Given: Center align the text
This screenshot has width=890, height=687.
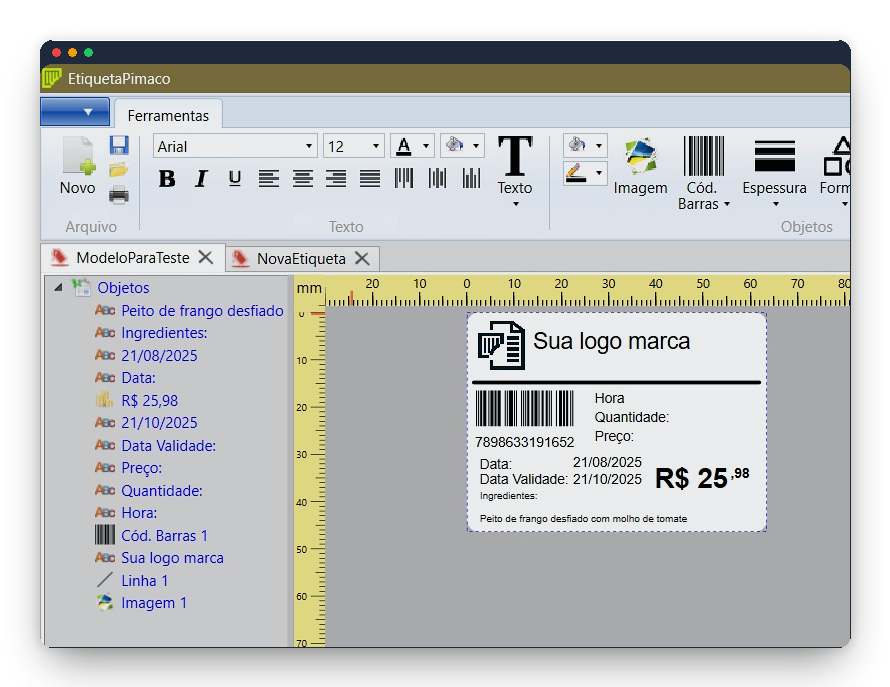Looking at the screenshot, I should coord(303,179).
